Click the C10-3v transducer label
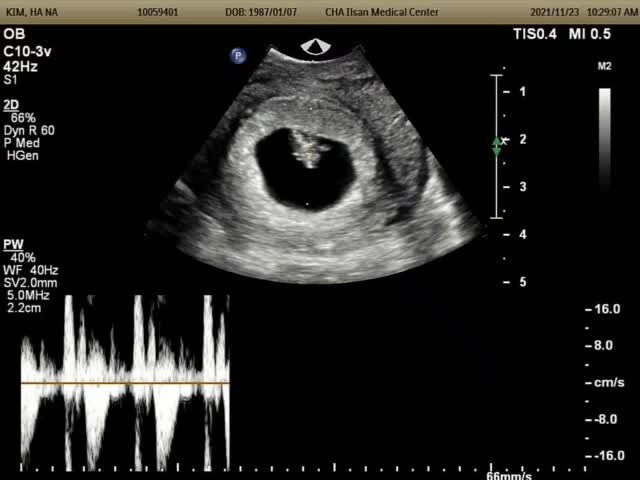The image size is (640, 480). [x=27, y=52]
